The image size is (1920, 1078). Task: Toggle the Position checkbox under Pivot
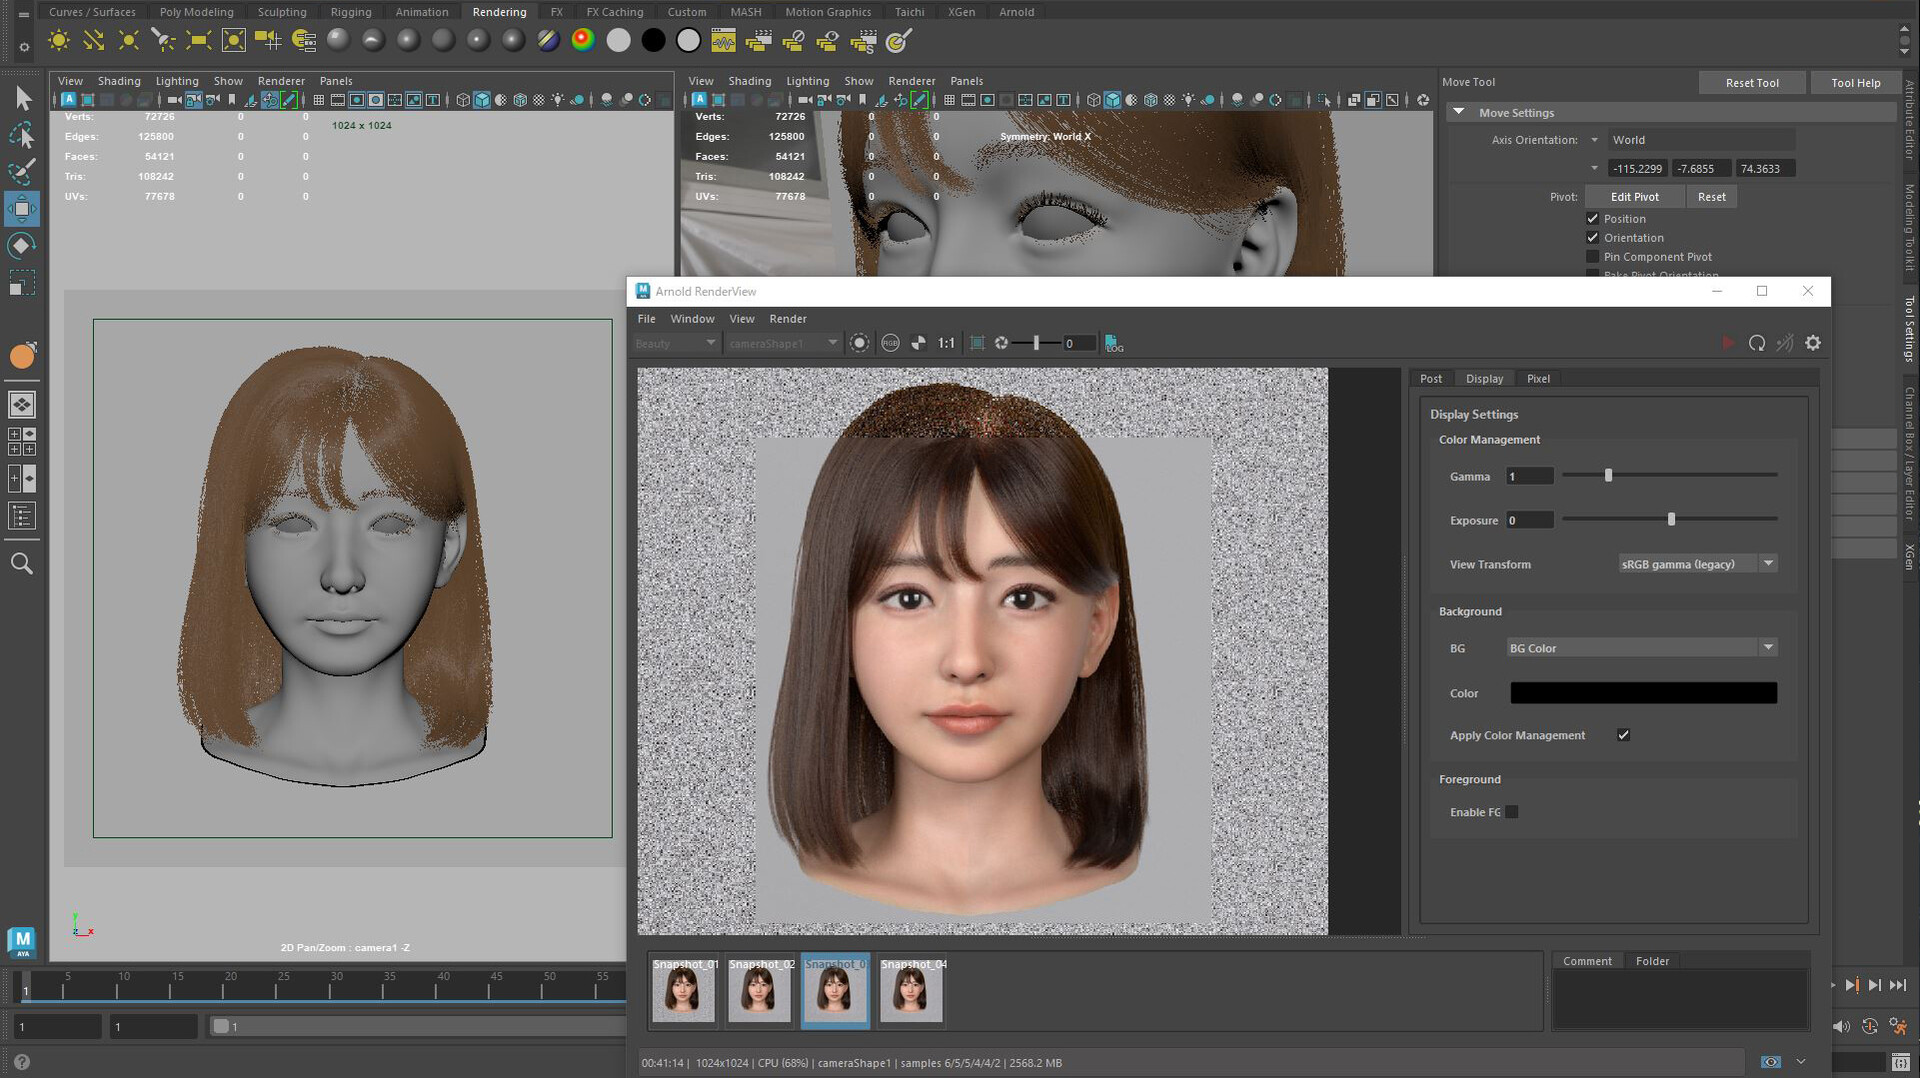tap(1593, 218)
